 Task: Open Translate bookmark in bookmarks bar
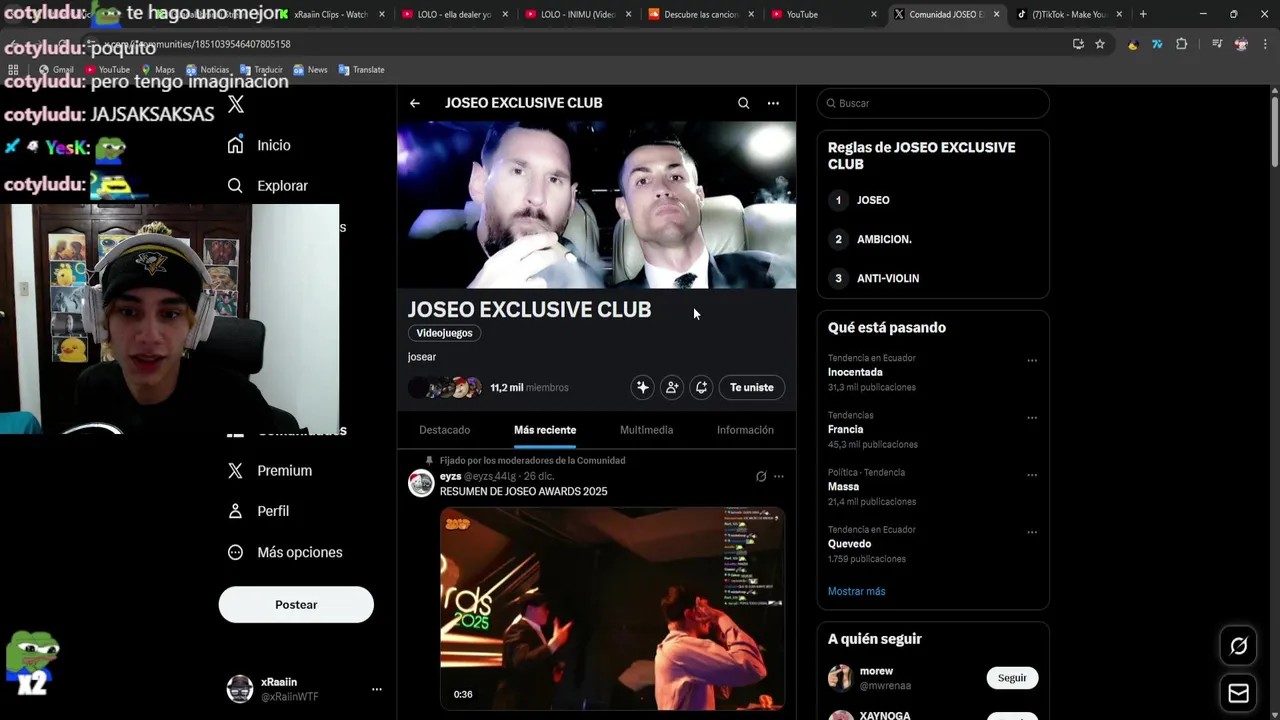click(361, 70)
